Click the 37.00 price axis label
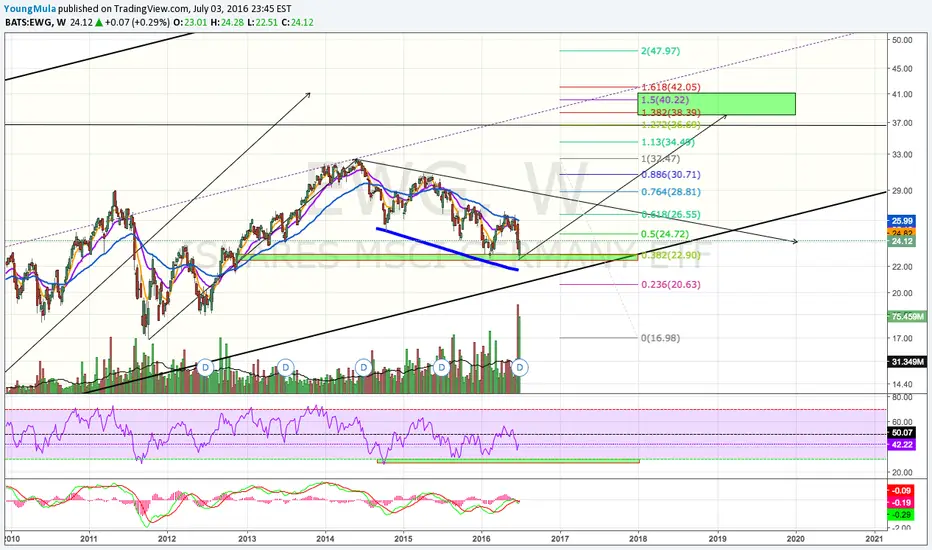Viewport: 932px width, 550px height. pos(902,123)
